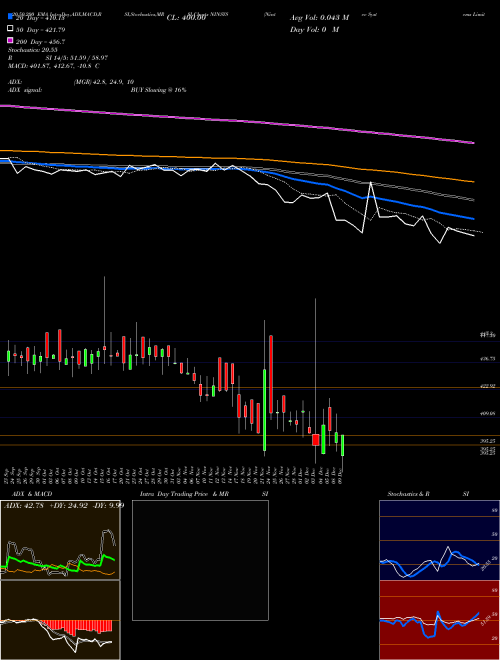Click the '(MGR) 42.8, 24.9, 10' ADX values

pos(104,82)
